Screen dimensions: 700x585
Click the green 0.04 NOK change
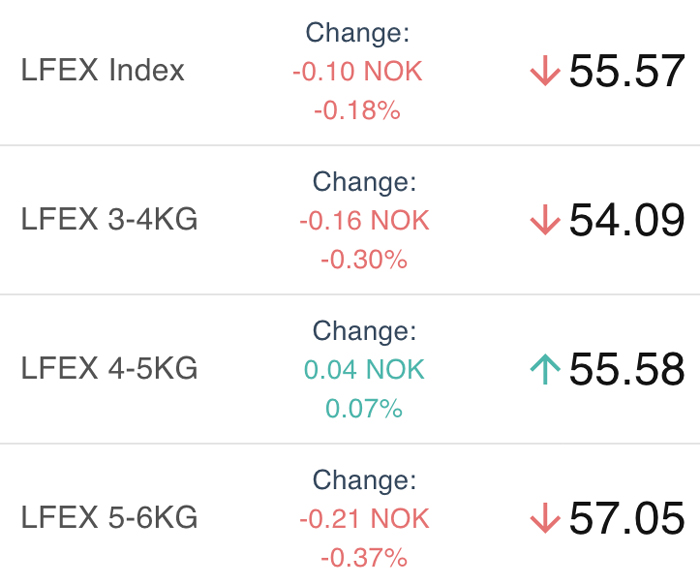(364, 370)
